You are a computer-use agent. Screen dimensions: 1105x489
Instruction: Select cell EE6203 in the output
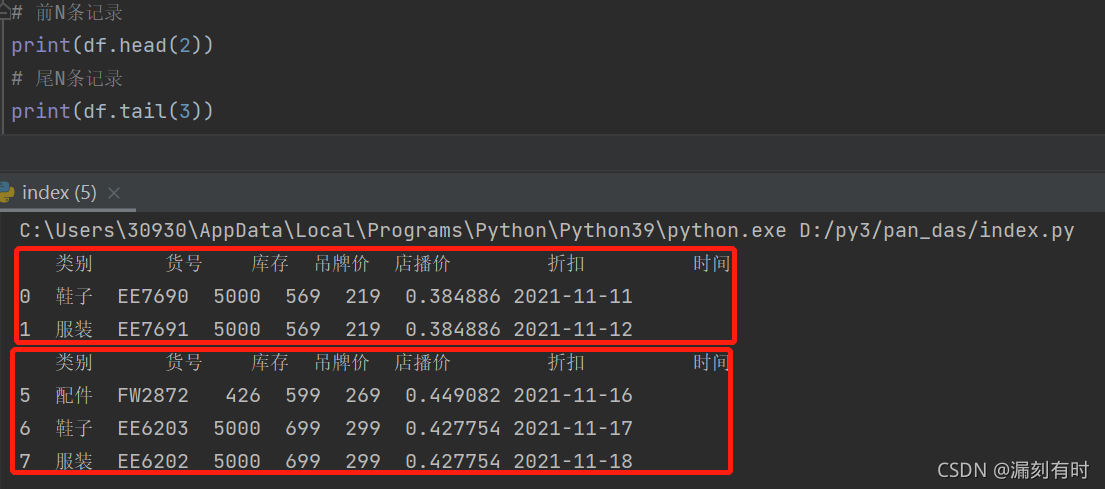coord(153,428)
